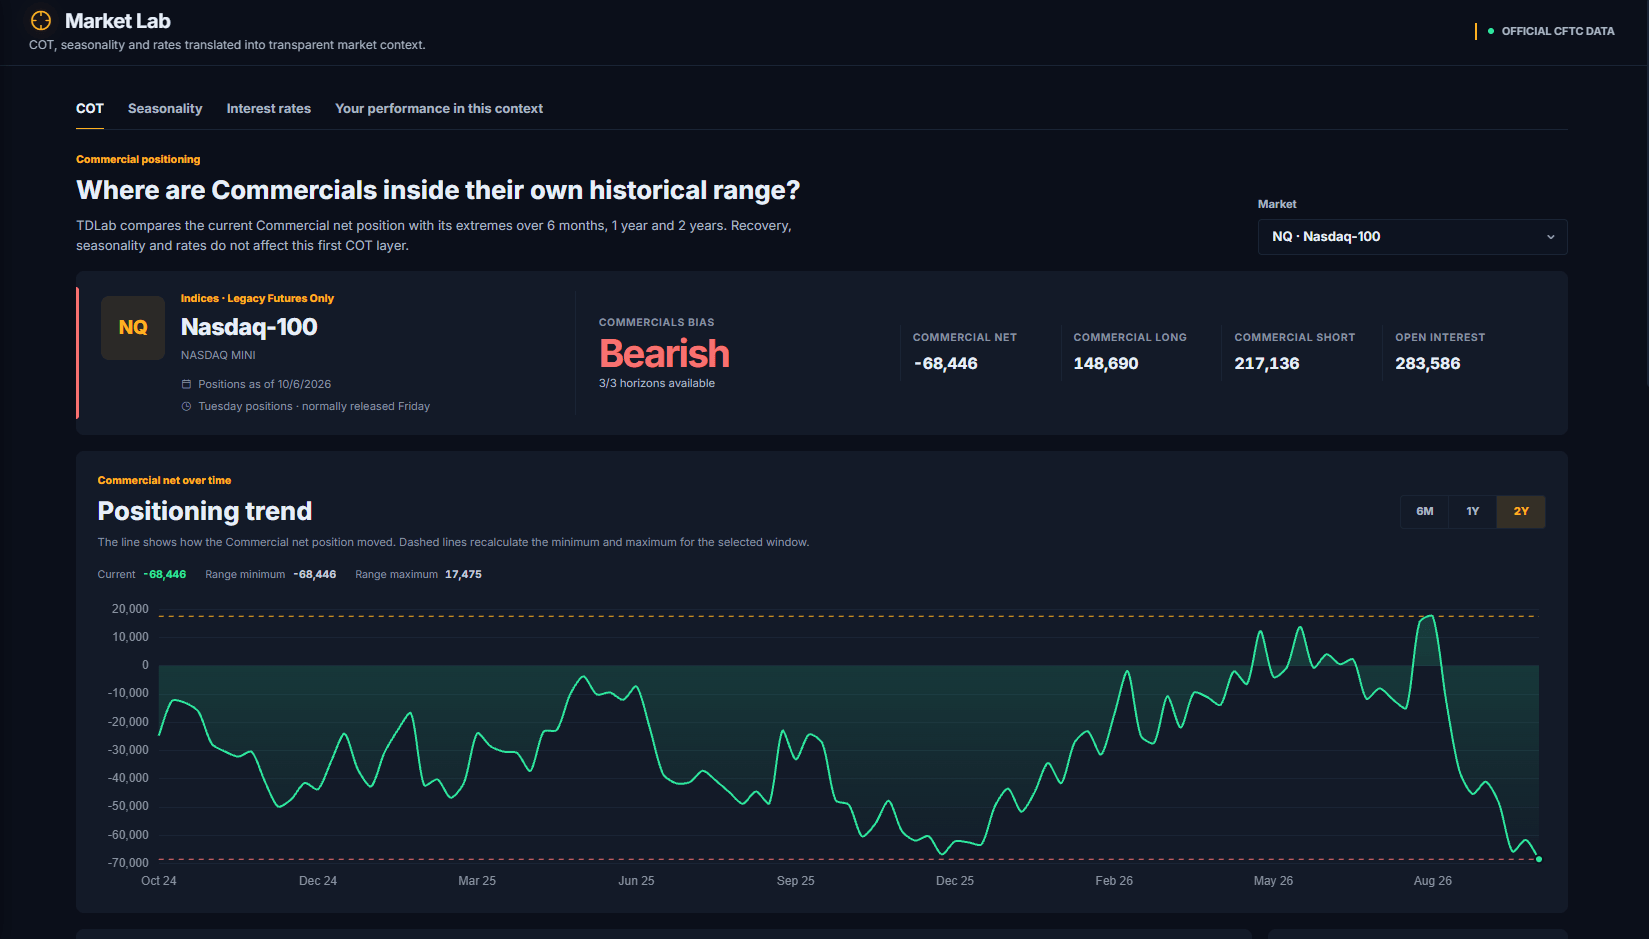Click the 3/3 horizons available text
The height and width of the screenshot is (939, 1649).
coord(657,383)
